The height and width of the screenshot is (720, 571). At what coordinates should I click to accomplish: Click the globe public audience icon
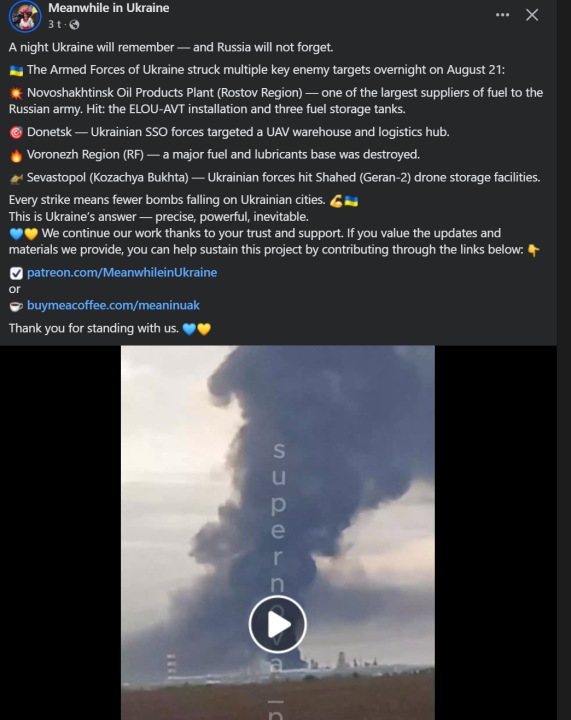(74, 25)
